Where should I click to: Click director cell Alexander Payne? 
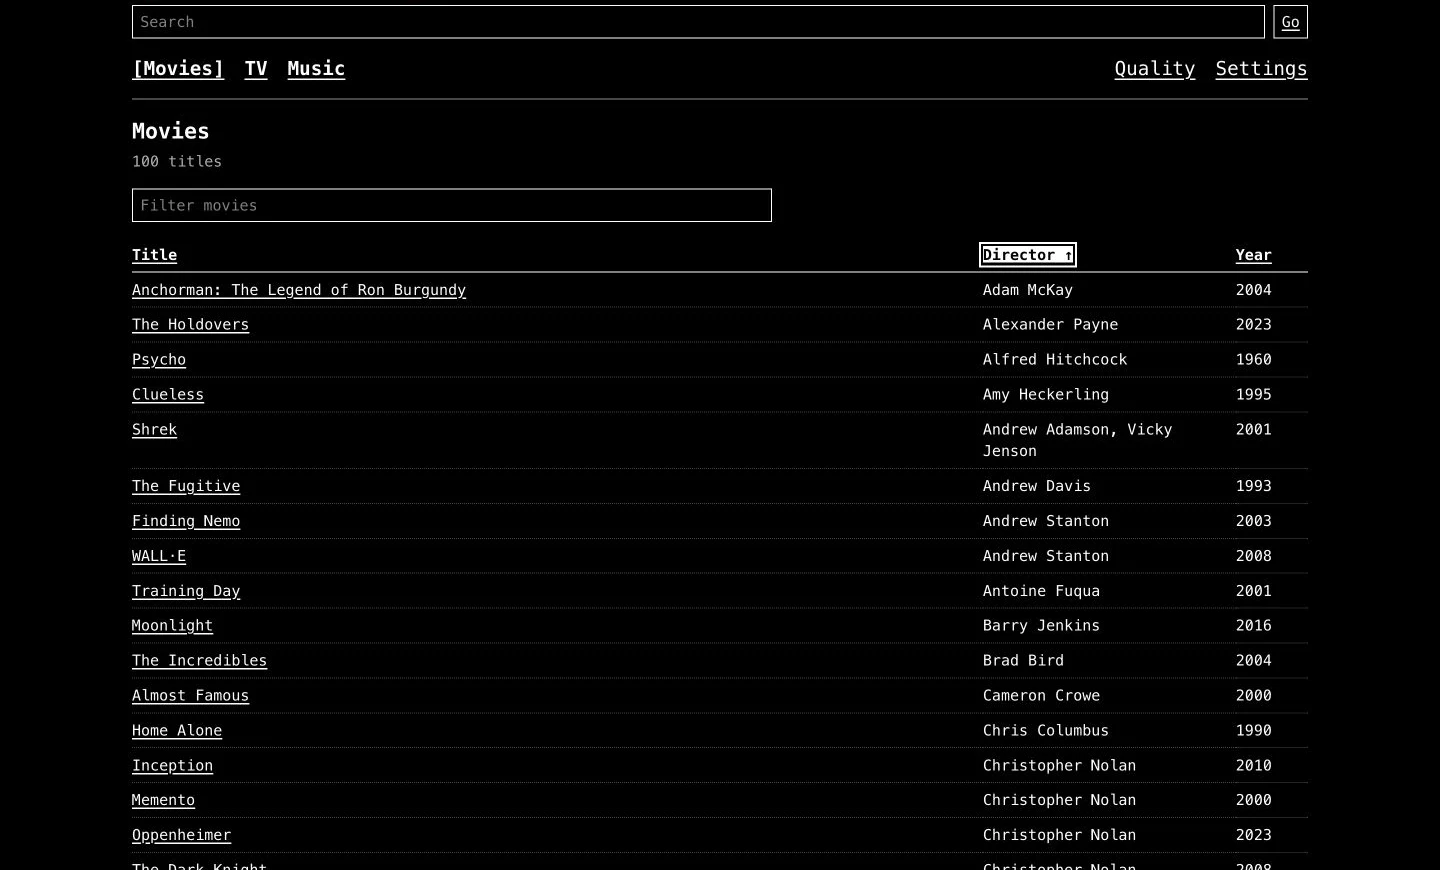point(1050,325)
